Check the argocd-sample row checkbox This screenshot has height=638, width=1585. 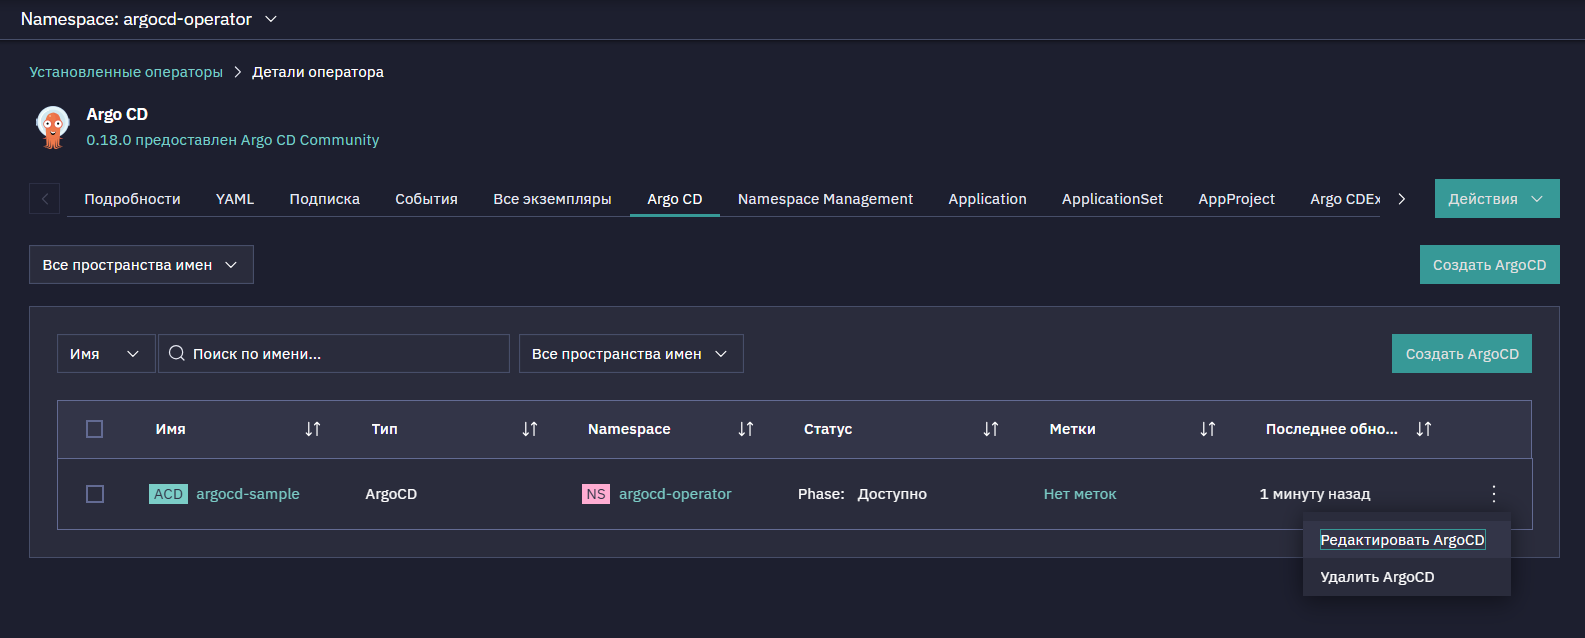[95, 494]
